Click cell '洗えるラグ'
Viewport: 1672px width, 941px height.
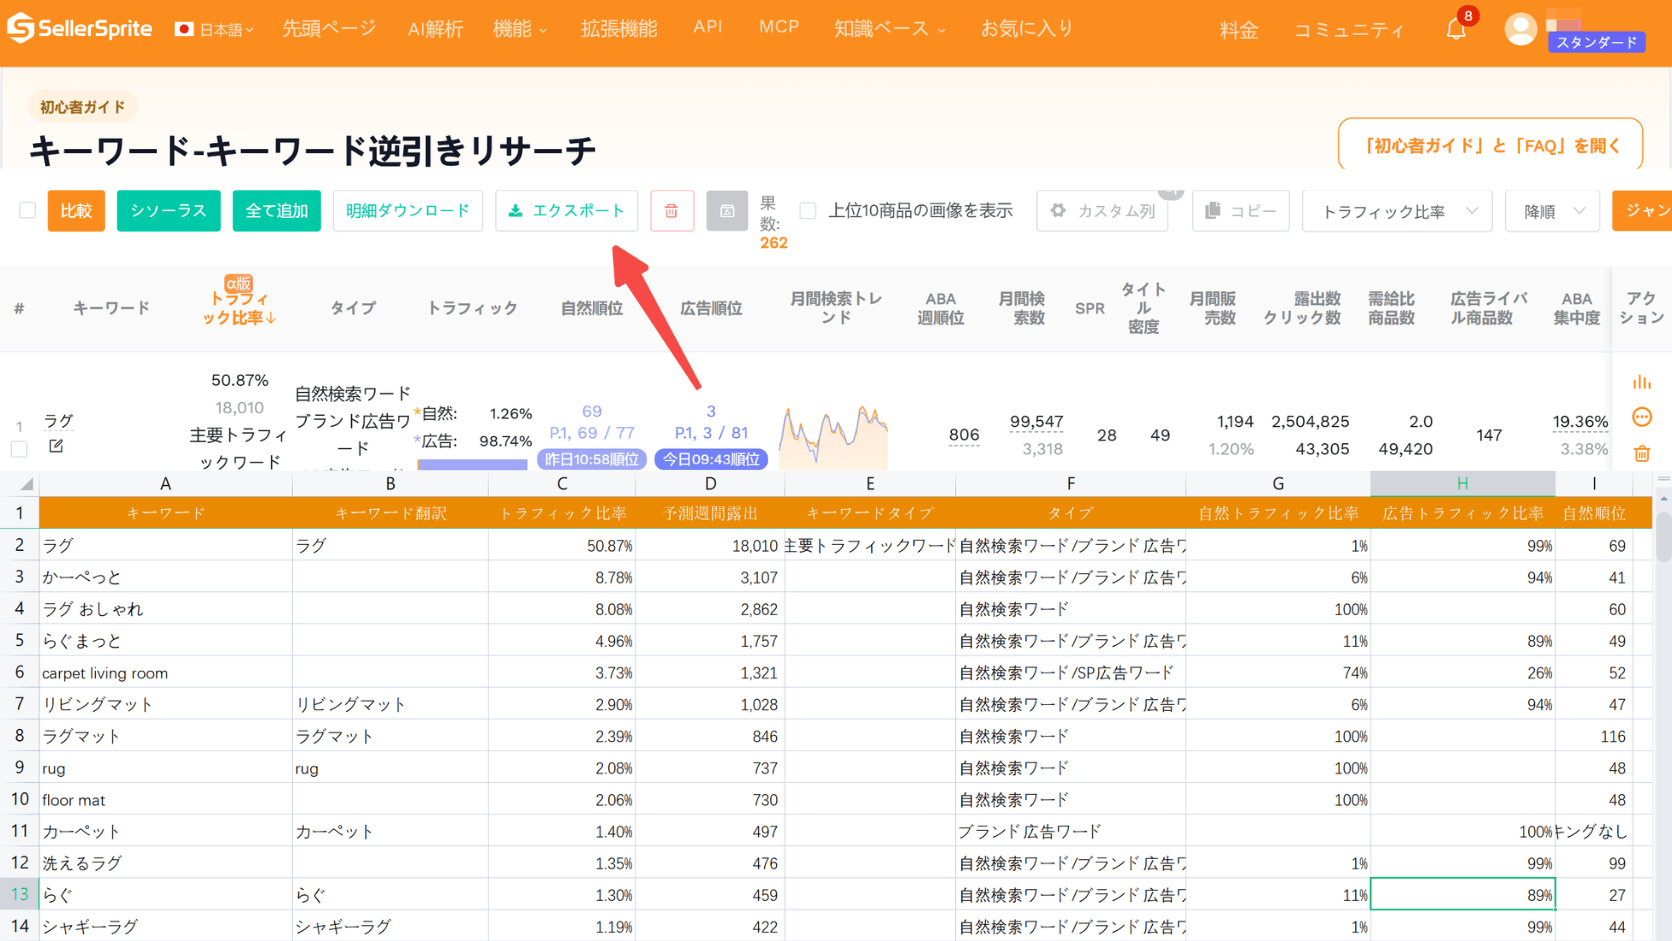click(x=165, y=863)
